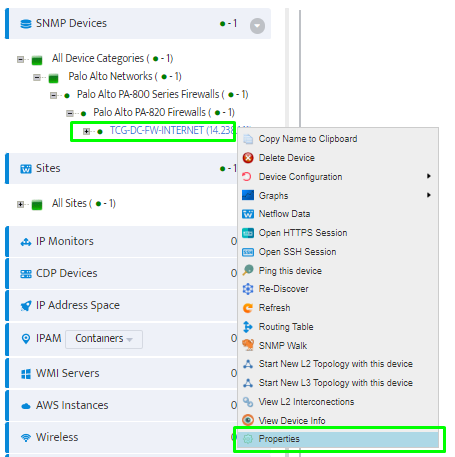
Task: Choose Open HTTPS Session
Action: click(338, 233)
